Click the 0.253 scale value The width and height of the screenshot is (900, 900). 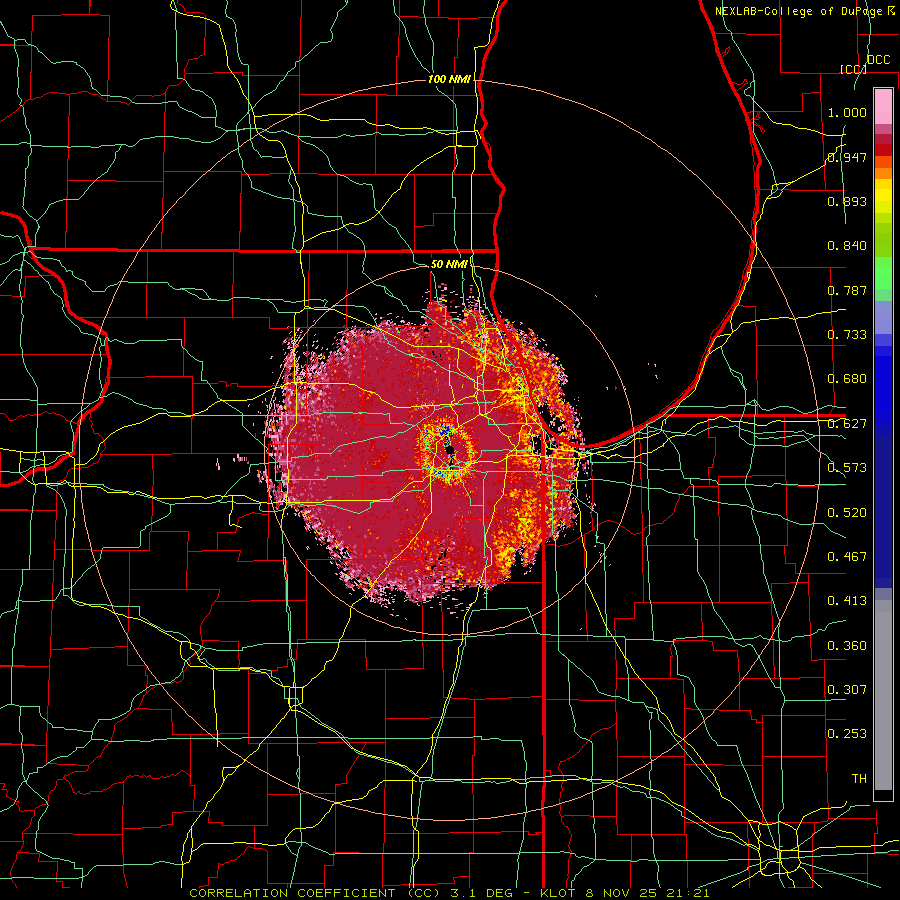(847, 734)
